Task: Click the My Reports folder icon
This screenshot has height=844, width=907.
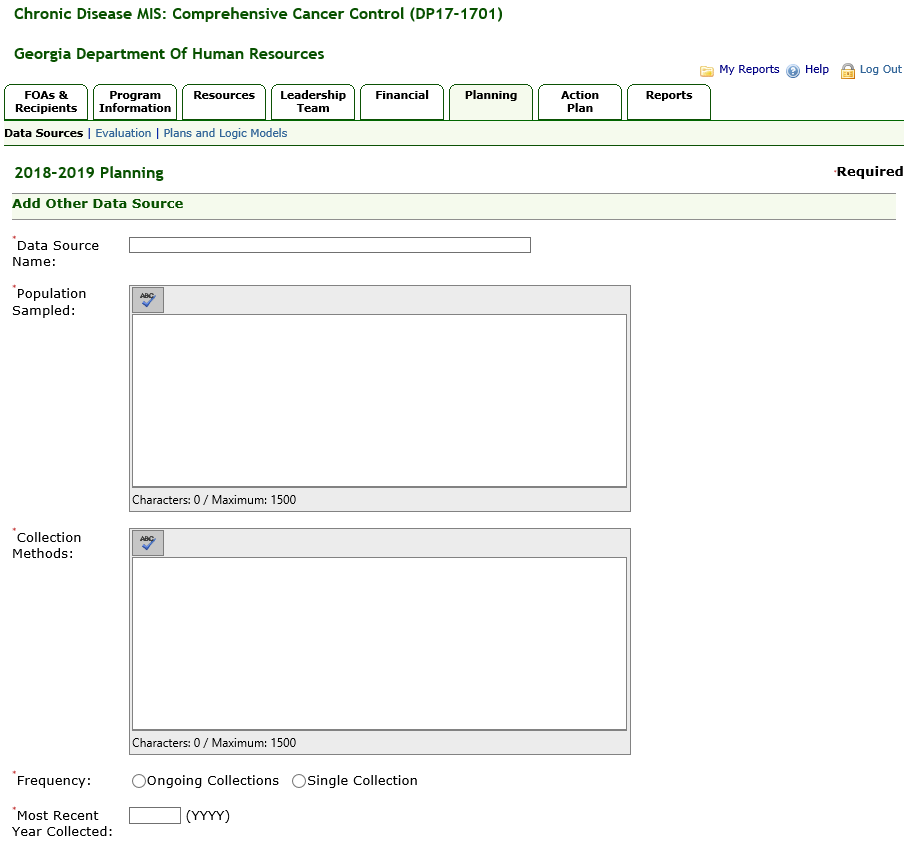Action: coord(707,71)
